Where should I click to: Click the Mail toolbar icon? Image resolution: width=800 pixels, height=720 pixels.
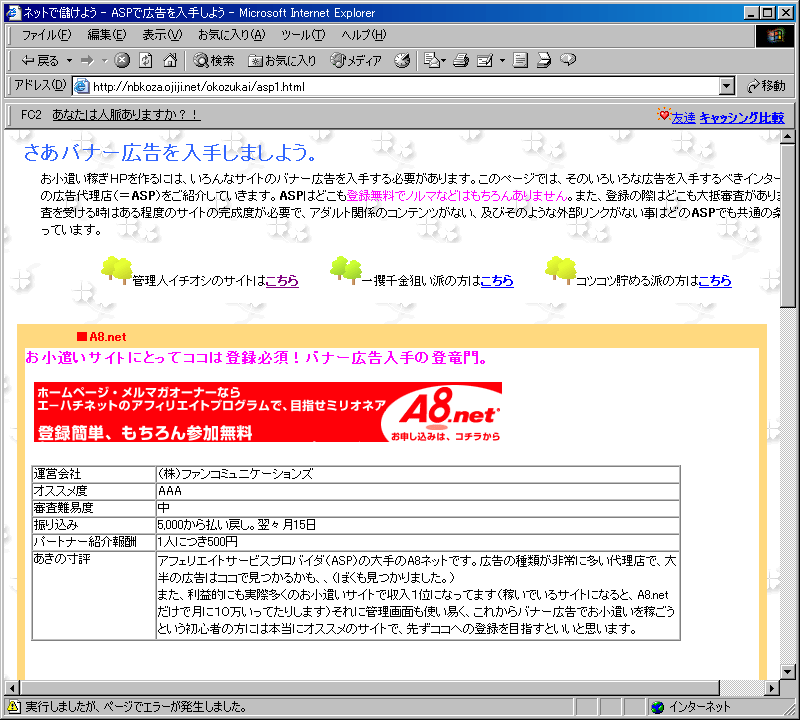(x=431, y=61)
